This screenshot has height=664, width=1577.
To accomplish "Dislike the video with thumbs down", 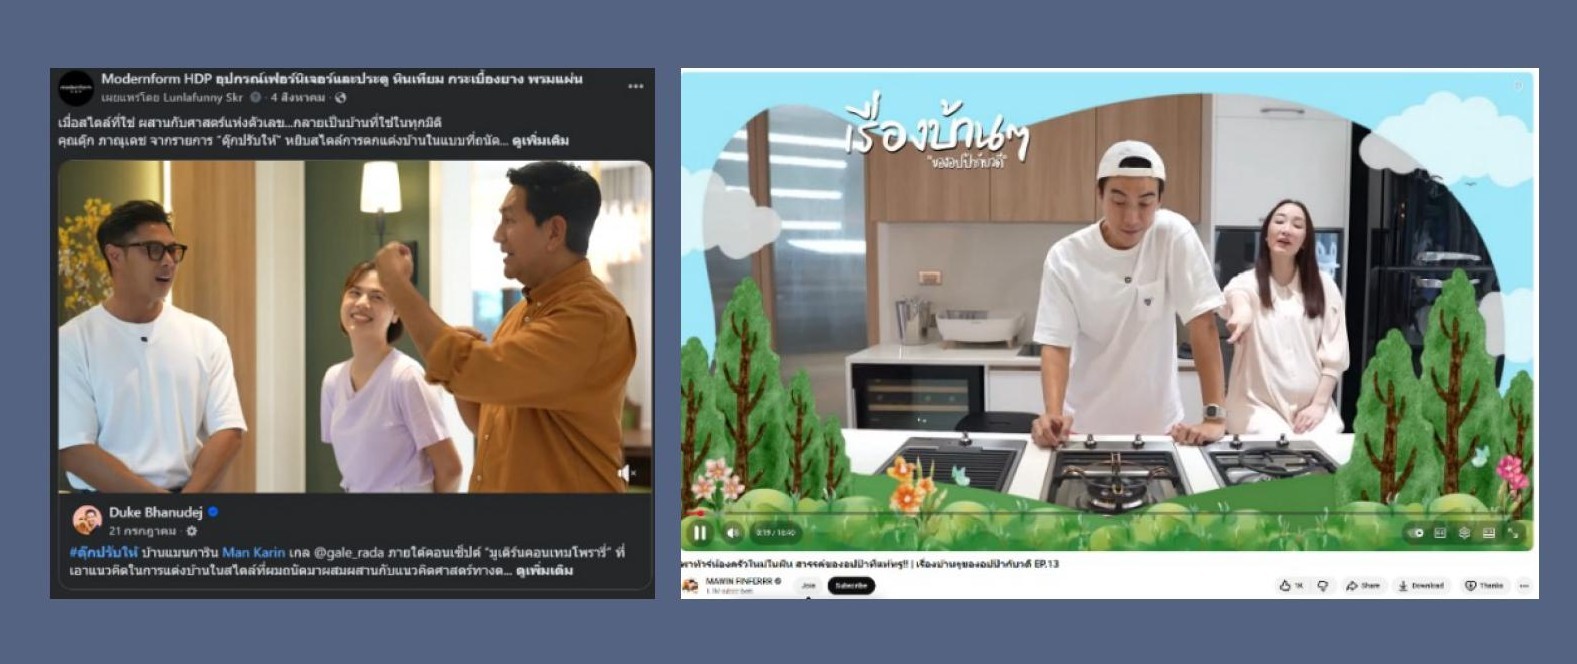I will (x=1323, y=586).
